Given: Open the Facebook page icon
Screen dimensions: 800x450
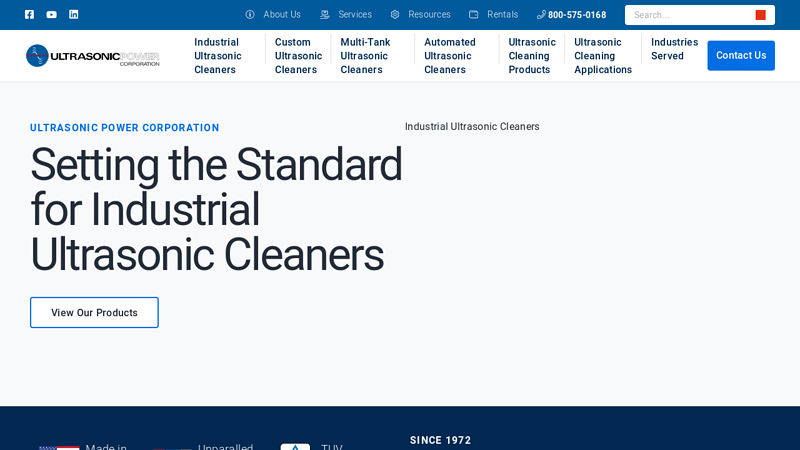Looking at the screenshot, I should point(30,14).
